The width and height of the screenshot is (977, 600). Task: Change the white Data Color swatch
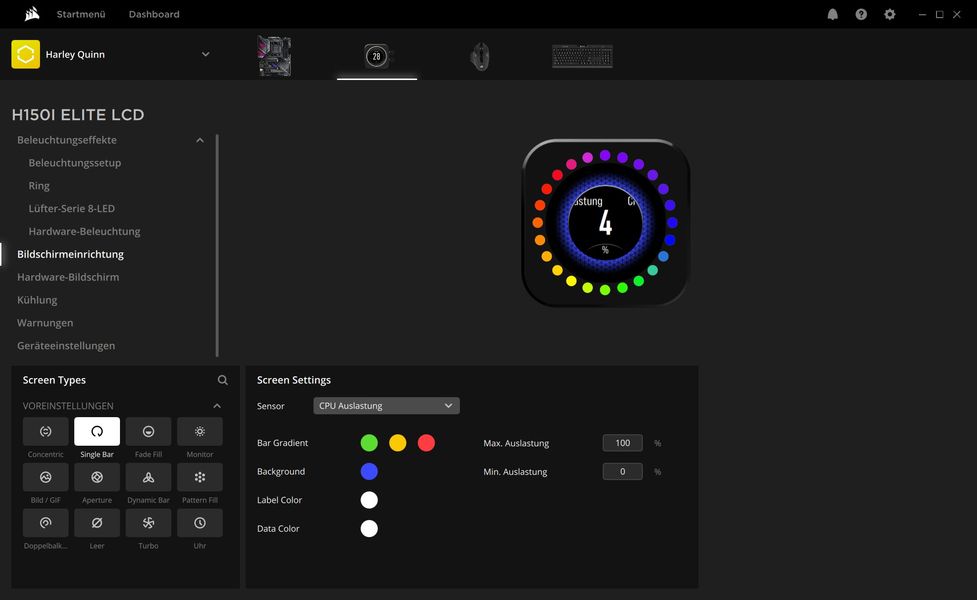click(369, 528)
